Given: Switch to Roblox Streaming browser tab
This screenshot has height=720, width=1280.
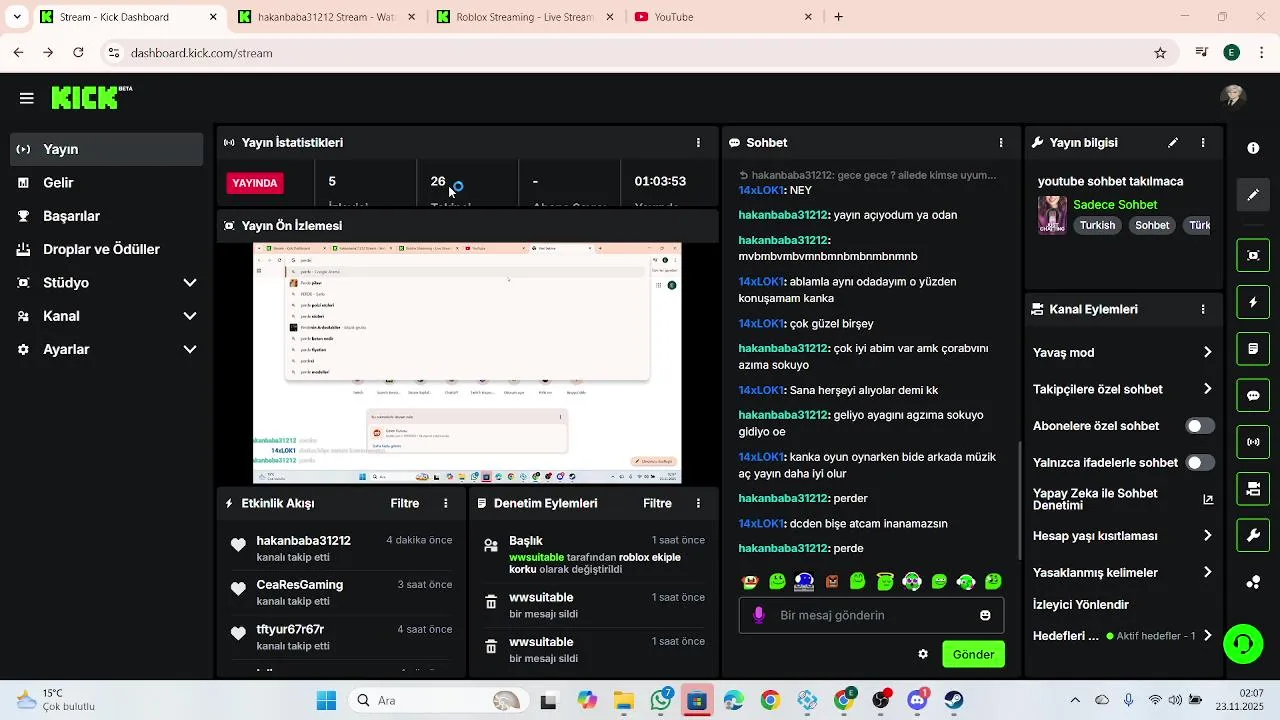Looking at the screenshot, I should (523, 17).
